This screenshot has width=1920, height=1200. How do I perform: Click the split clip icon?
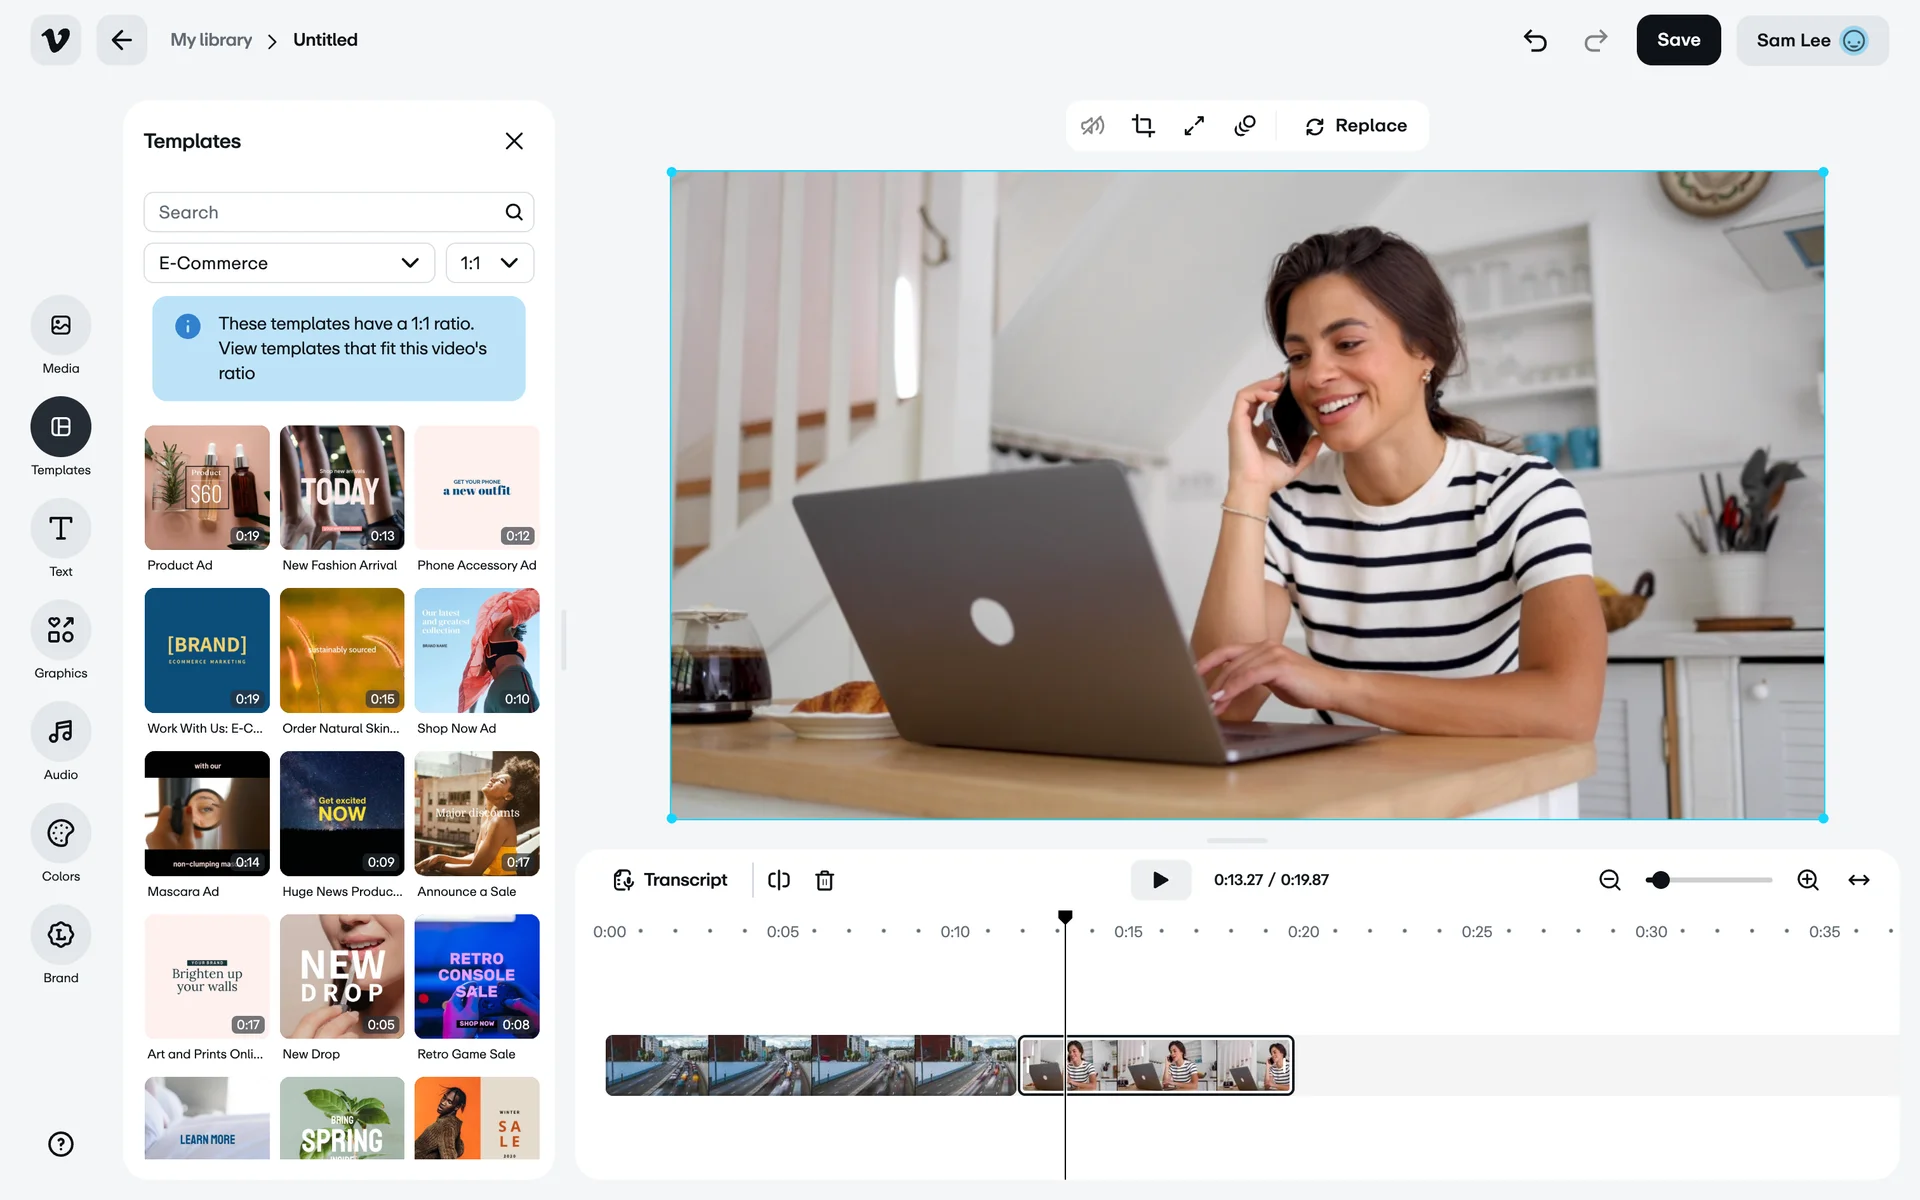[779, 880]
